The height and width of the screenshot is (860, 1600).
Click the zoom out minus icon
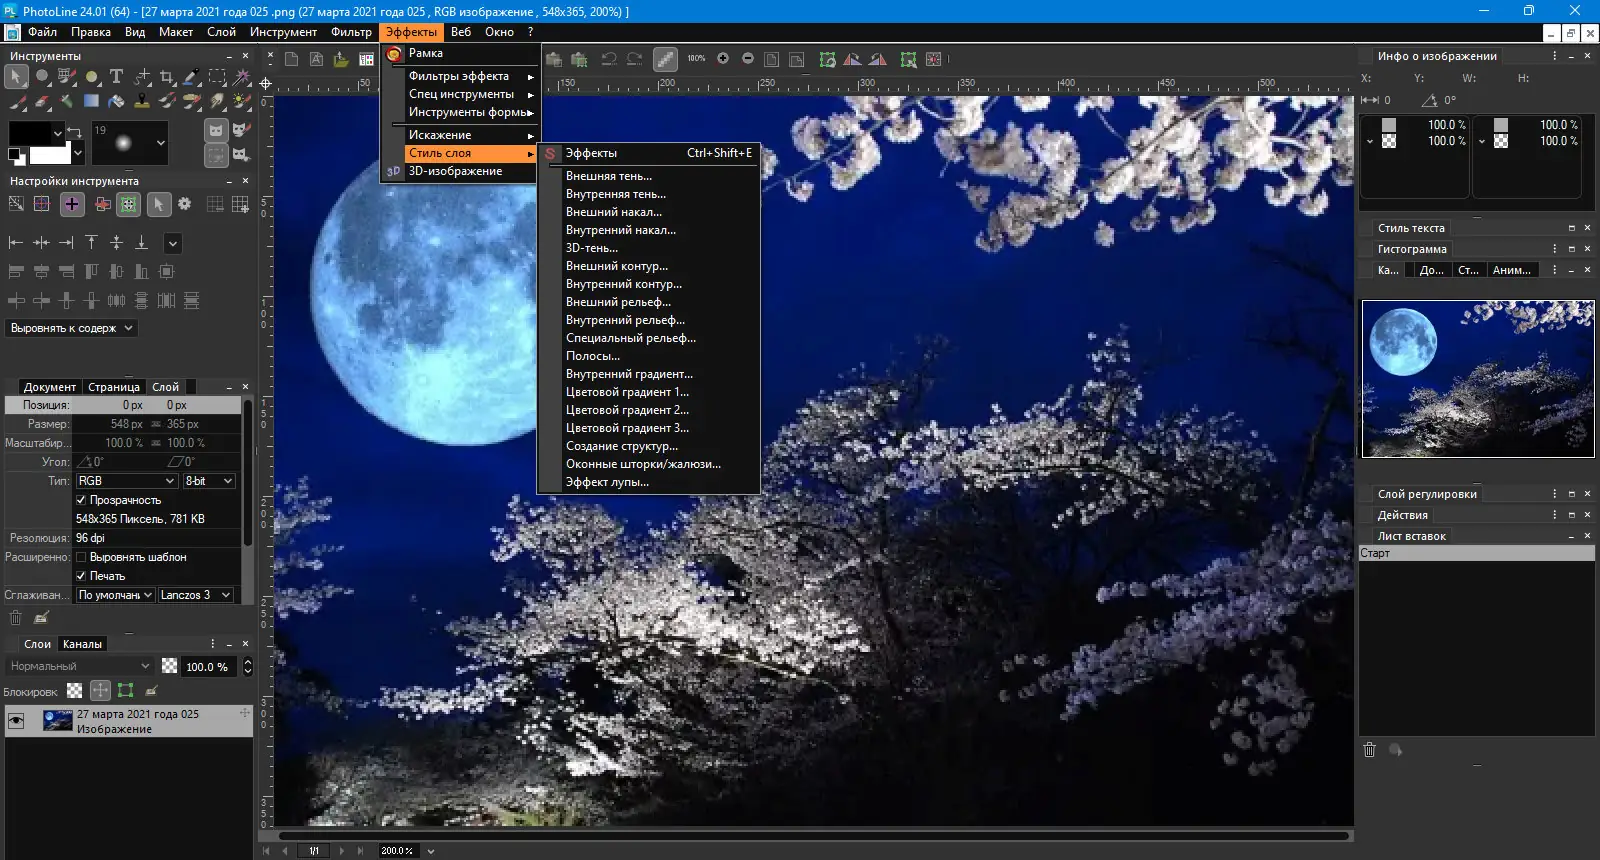pos(748,59)
